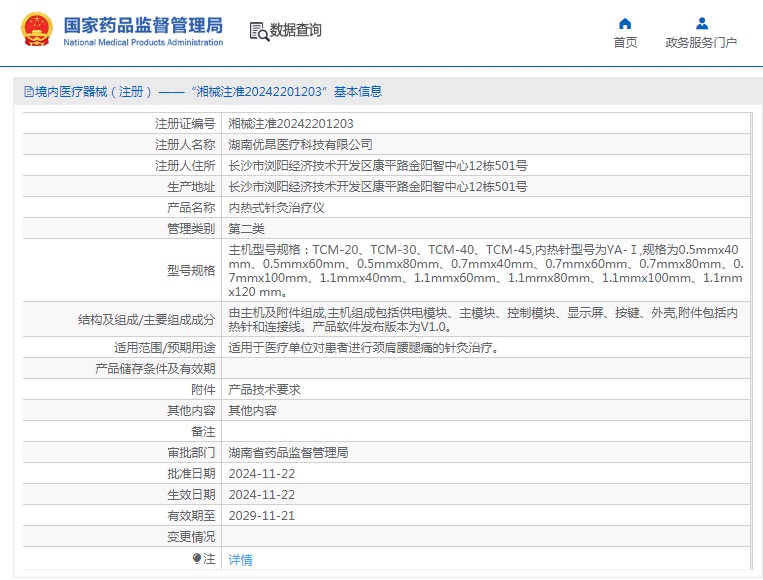This screenshot has width=763, height=580.
Task: Click the bulb icon beside 注
Action: (x=197, y=559)
